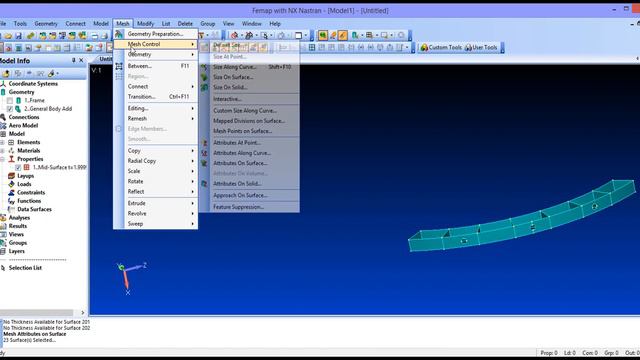Choose Mapped Divisions on Surface...
The height and width of the screenshot is (360, 640).
pos(249,121)
